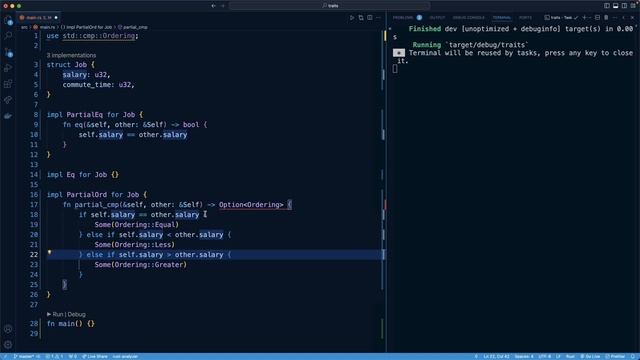Maximize the panel with chevron icon
640x360 pixels.
pos(624,18)
